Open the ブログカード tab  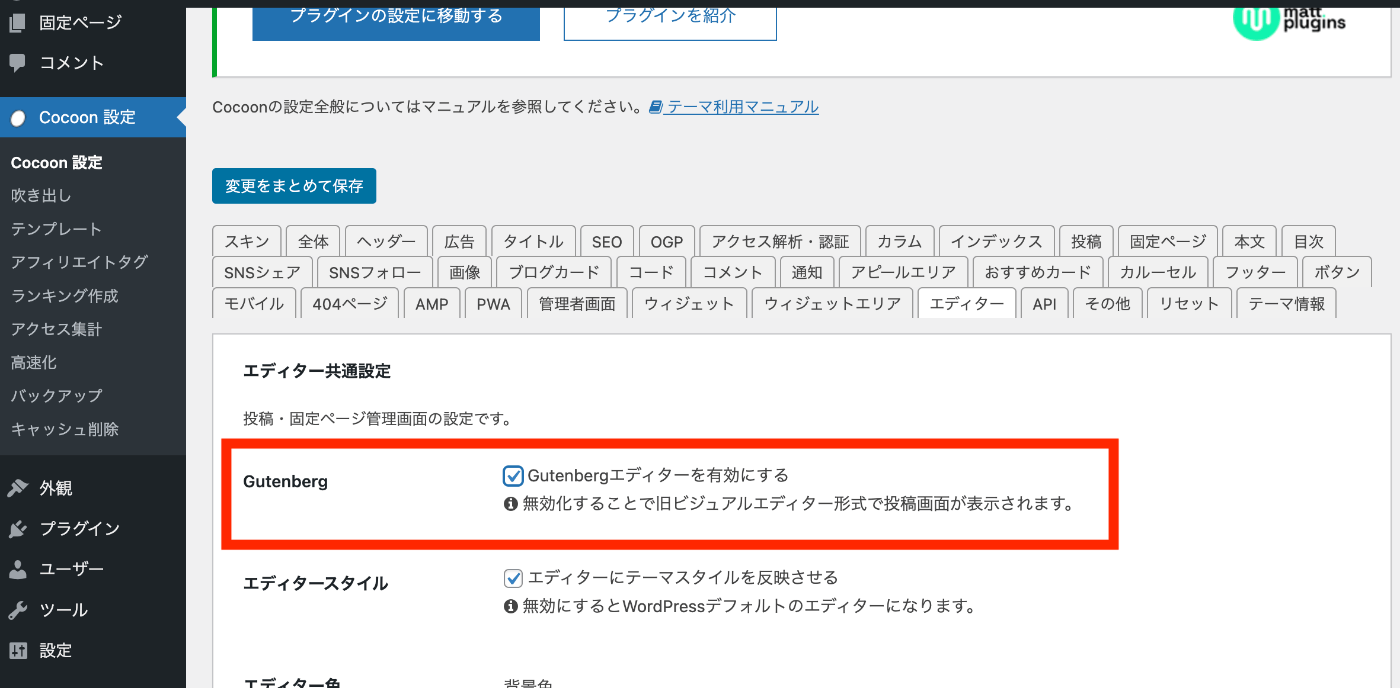(554, 272)
